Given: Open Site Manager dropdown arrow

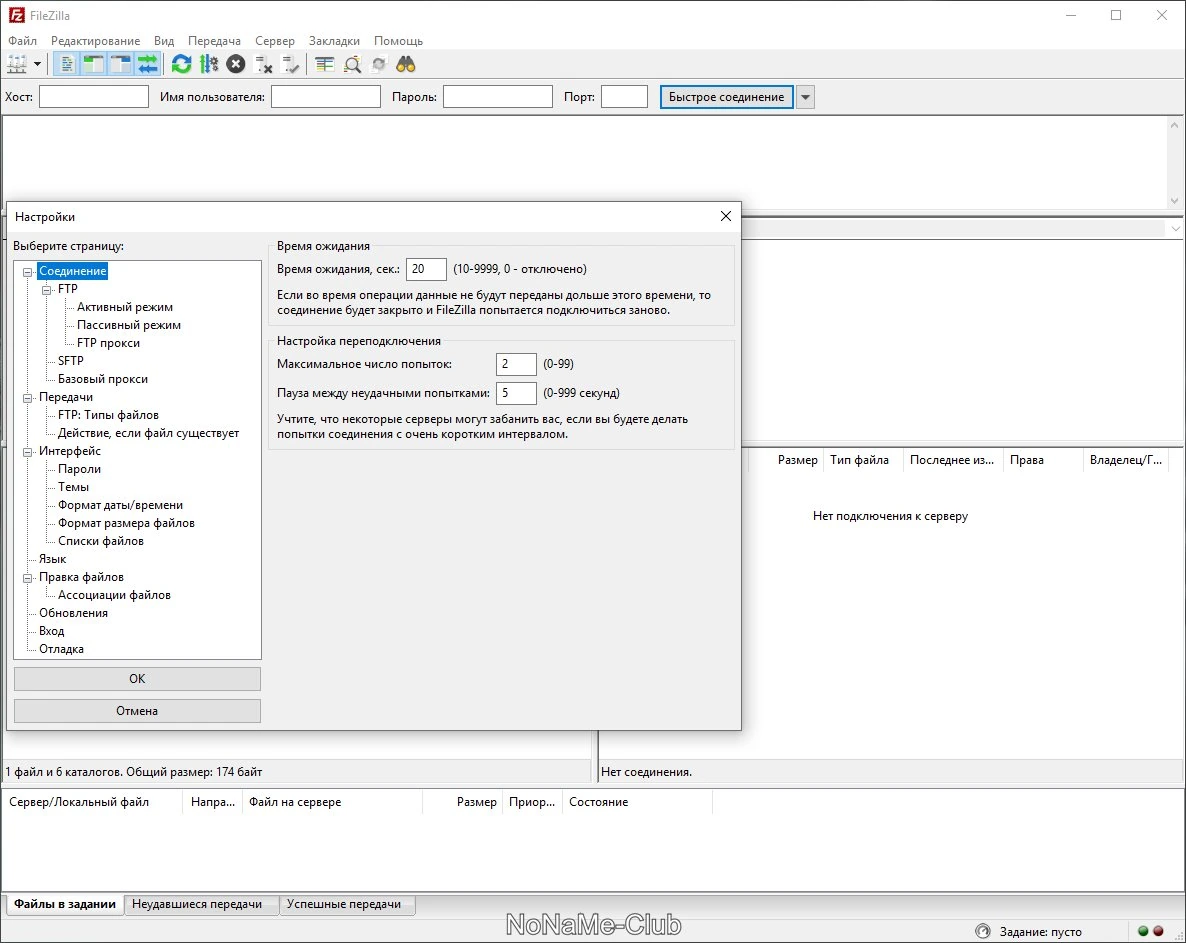Looking at the screenshot, I should click(37, 65).
